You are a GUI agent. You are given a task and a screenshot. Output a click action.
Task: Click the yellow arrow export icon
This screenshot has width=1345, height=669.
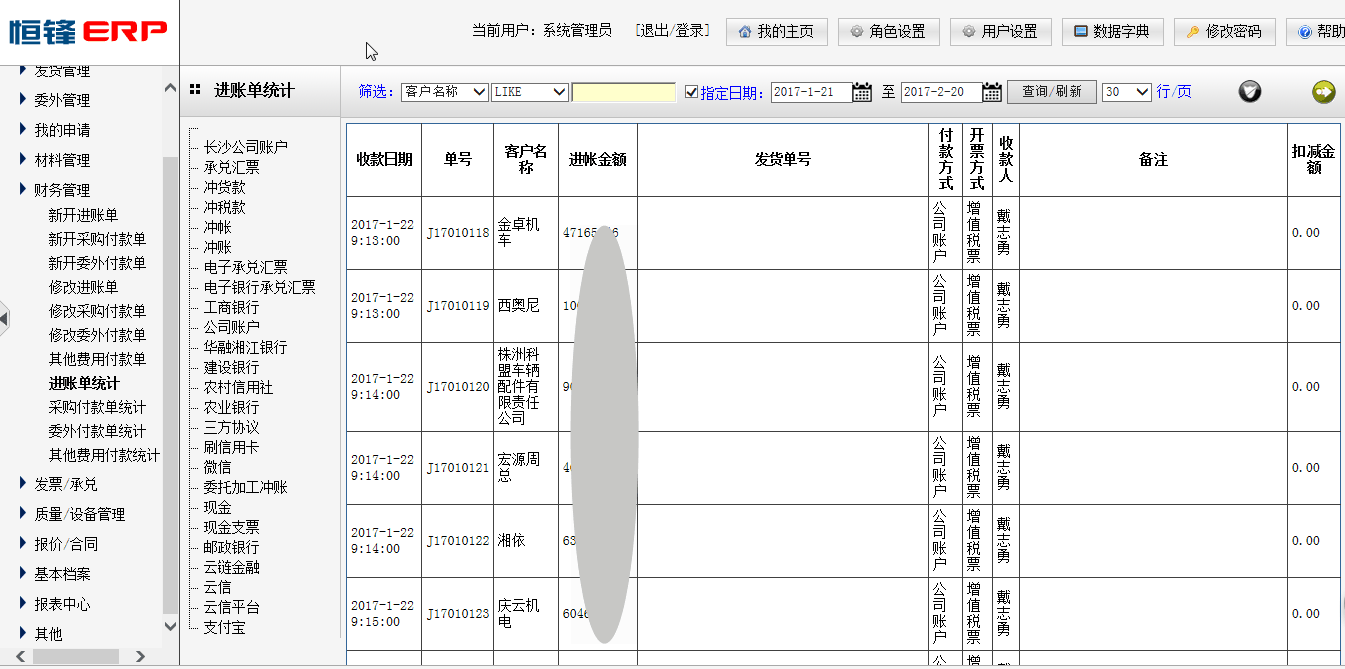tap(1322, 90)
